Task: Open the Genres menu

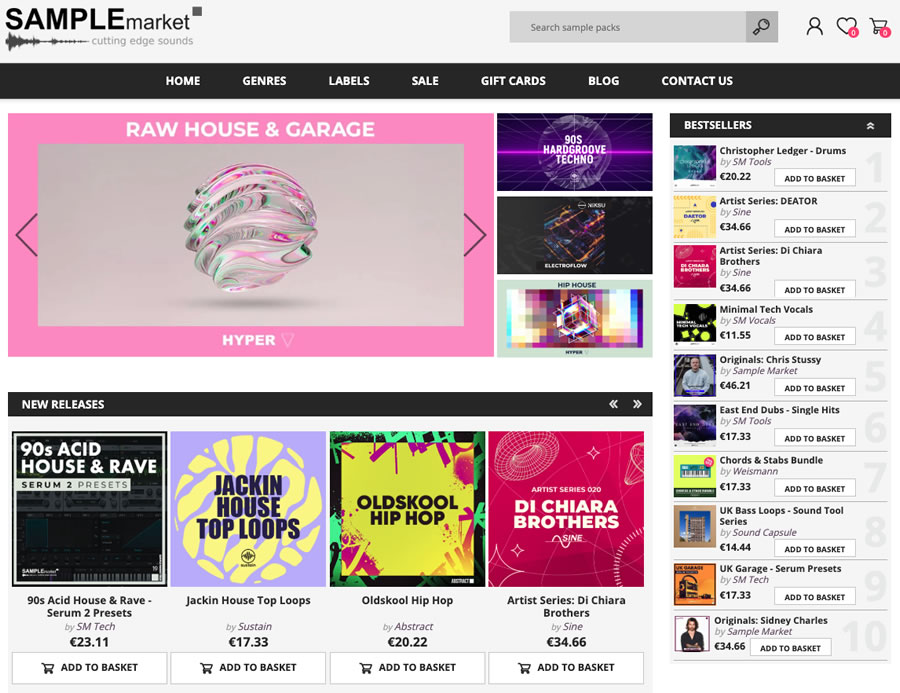Action: [x=264, y=81]
